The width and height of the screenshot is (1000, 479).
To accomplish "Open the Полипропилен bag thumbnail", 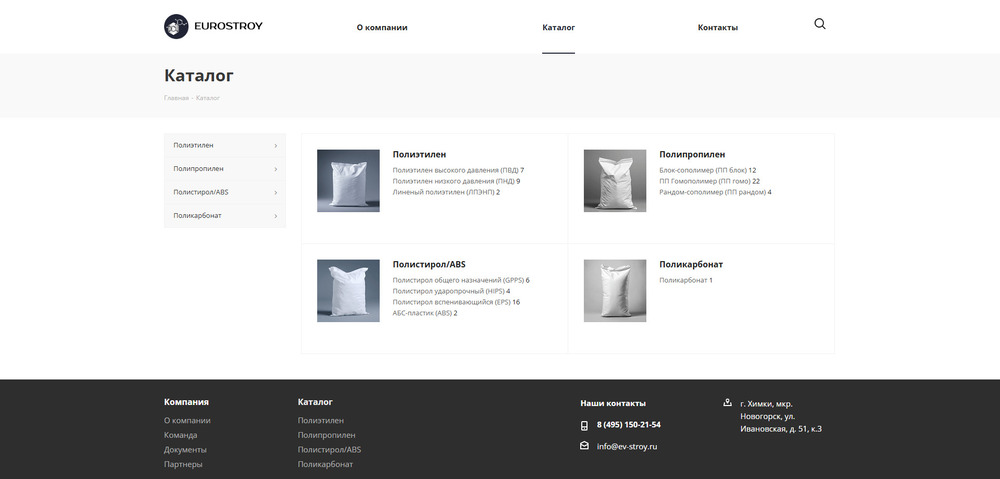I will [615, 180].
